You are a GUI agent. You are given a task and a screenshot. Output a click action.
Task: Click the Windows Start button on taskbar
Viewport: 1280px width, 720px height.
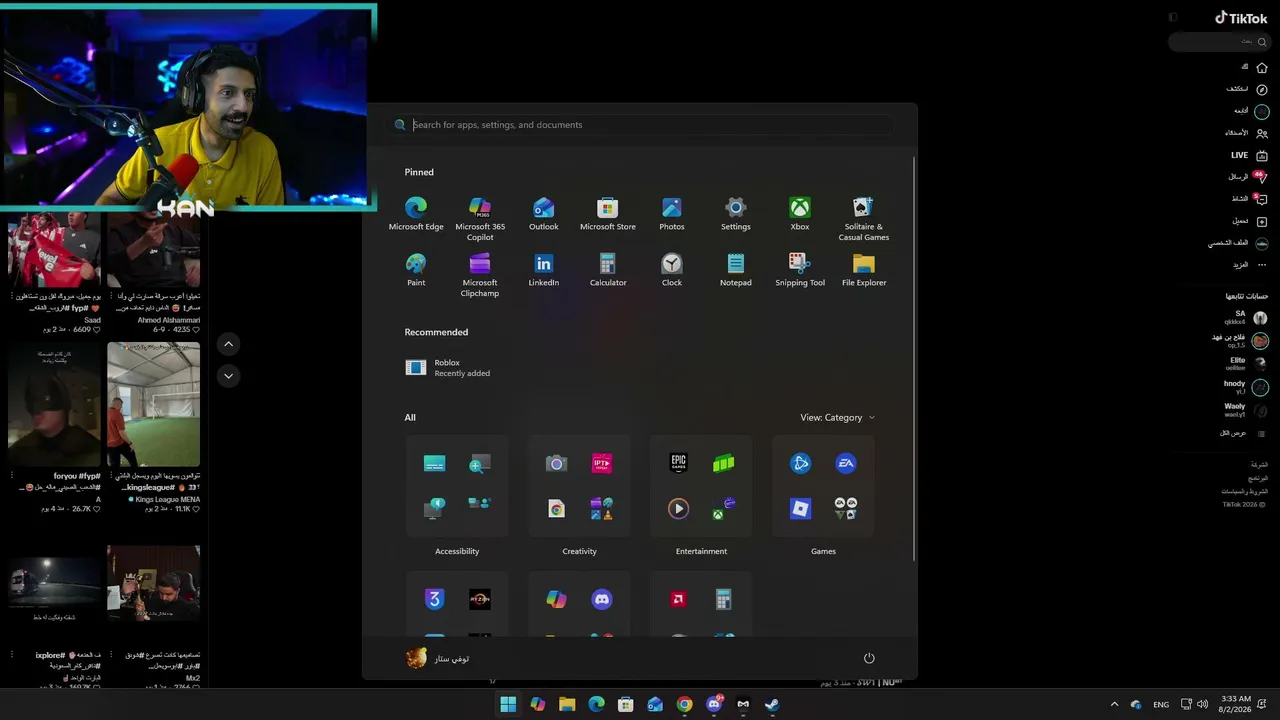508,704
